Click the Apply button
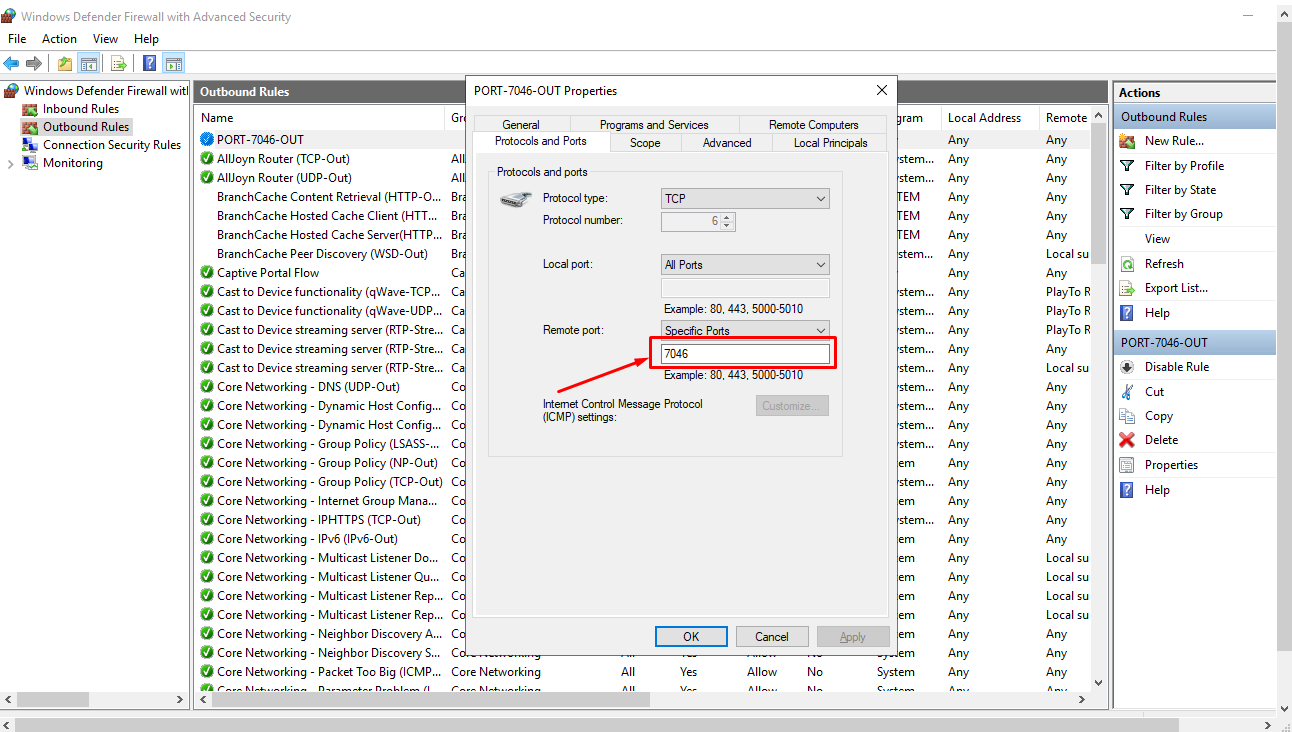This screenshot has width=1292, height=732. [x=853, y=636]
